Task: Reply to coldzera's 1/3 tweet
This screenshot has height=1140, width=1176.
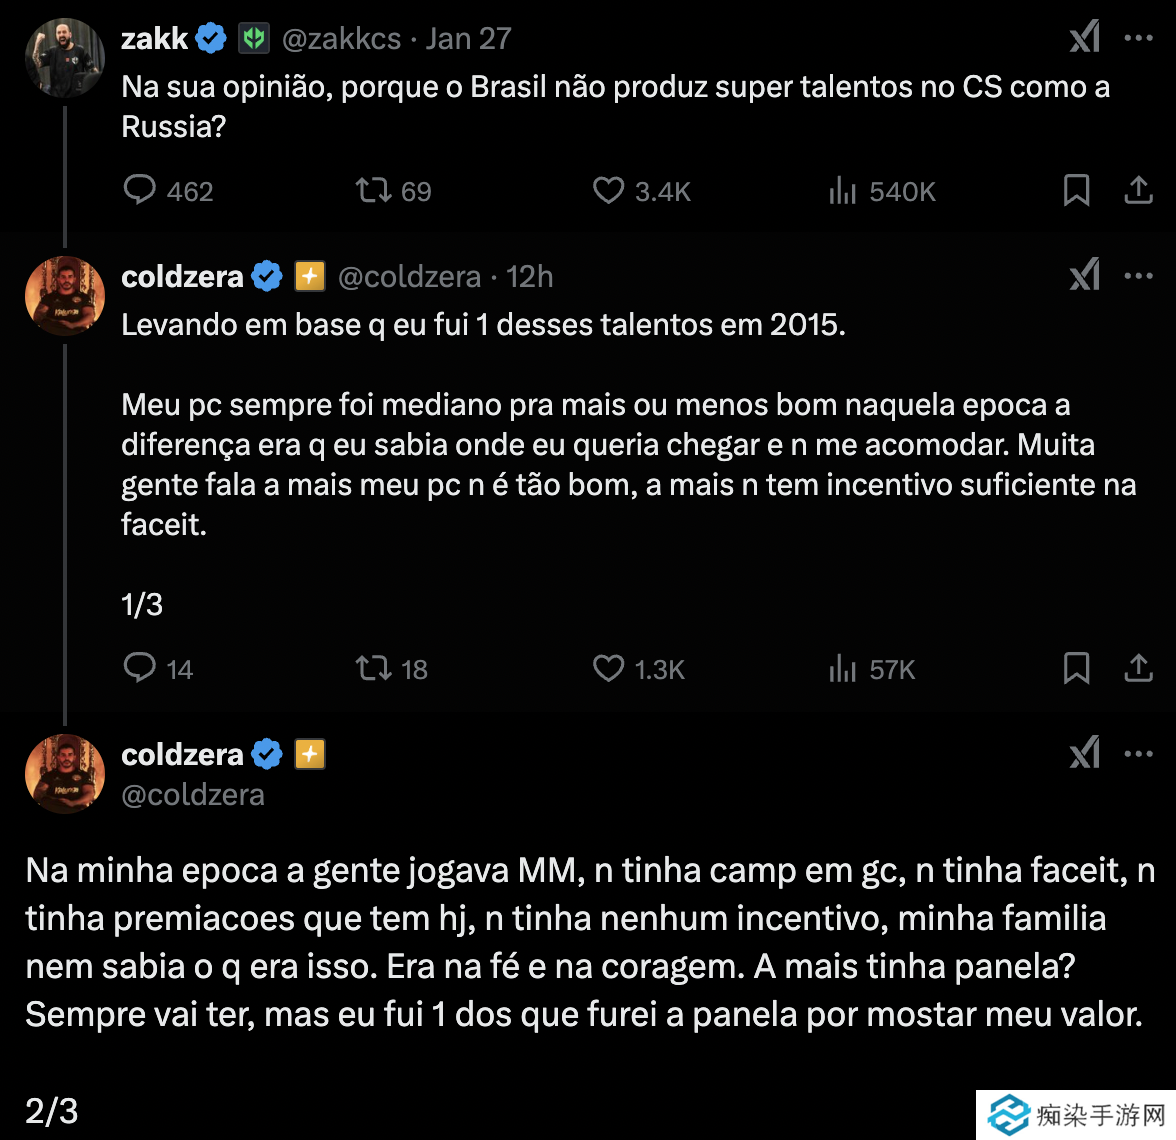Action: 140,668
